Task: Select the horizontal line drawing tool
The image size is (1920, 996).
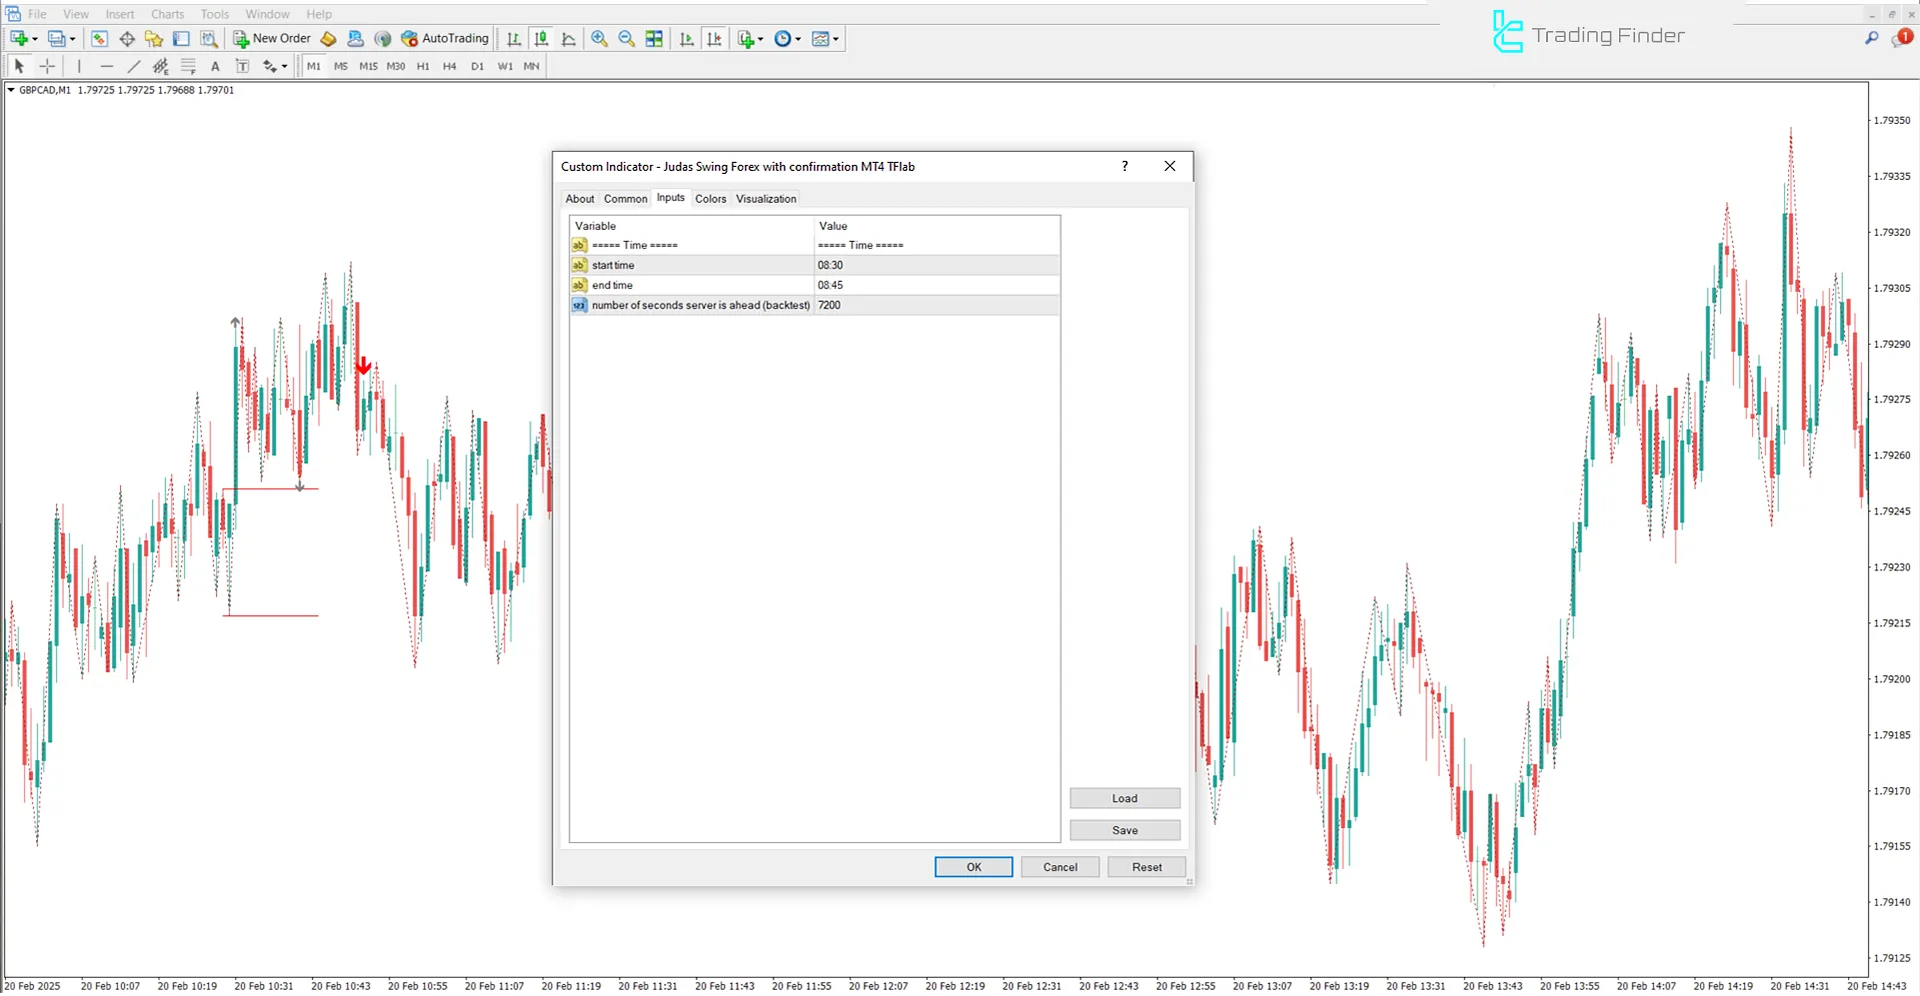Action: pyautogui.click(x=107, y=66)
